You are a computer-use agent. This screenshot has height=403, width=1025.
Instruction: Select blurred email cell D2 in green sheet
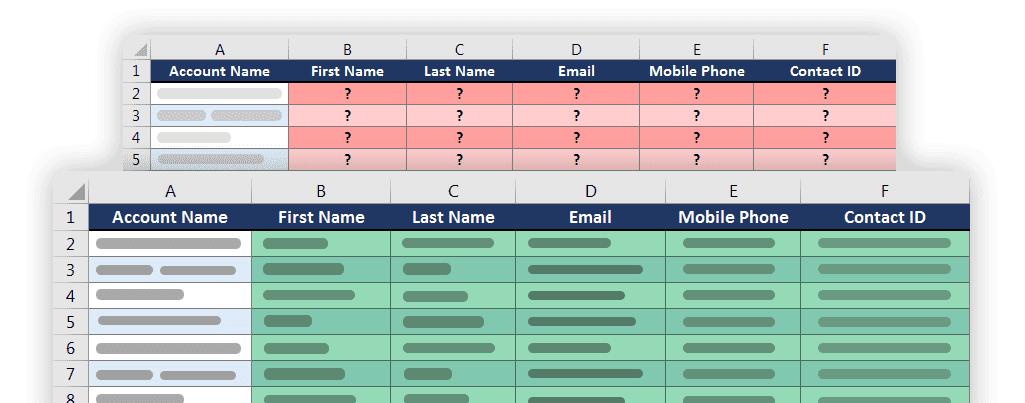(x=590, y=244)
